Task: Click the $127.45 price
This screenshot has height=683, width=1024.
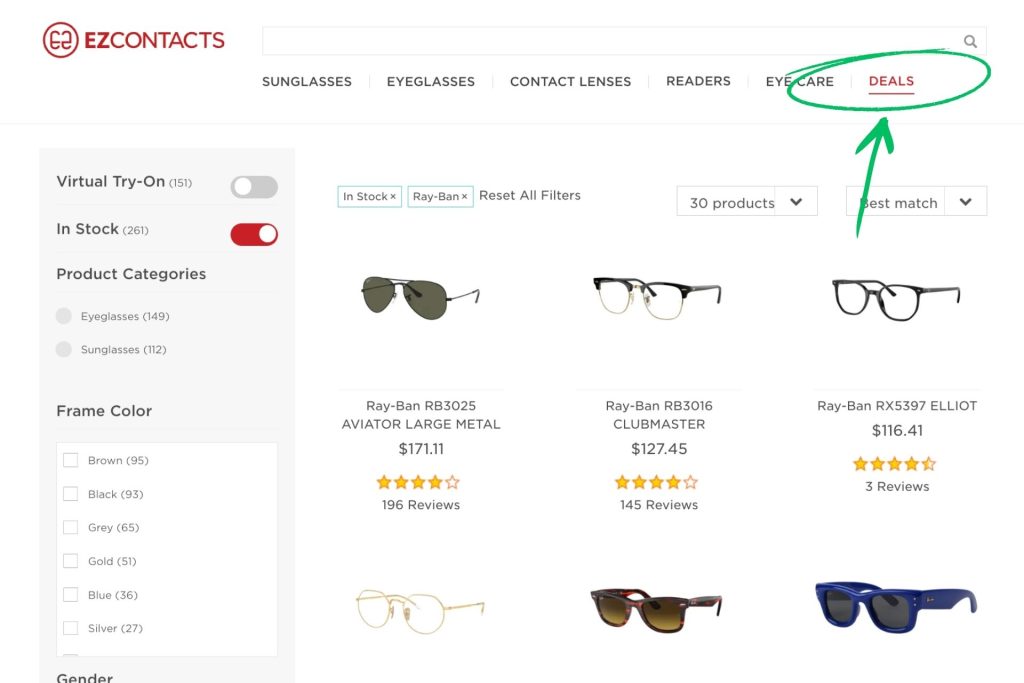Action: 659,449
